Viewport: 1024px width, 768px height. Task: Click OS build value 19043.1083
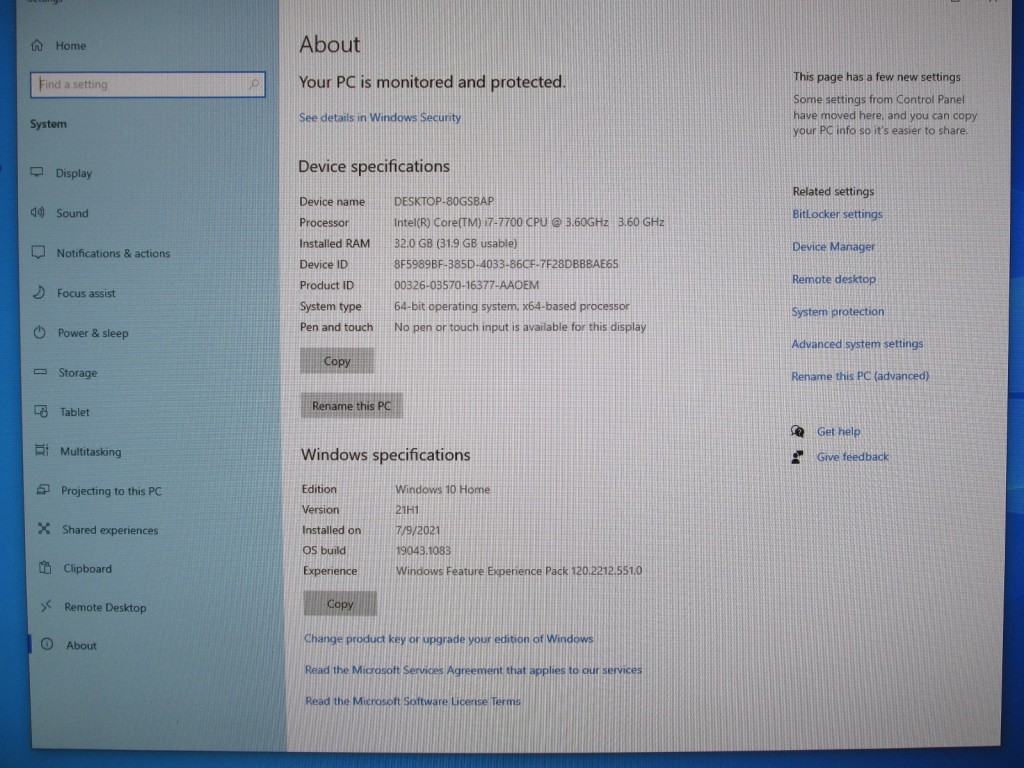[423, 551]
